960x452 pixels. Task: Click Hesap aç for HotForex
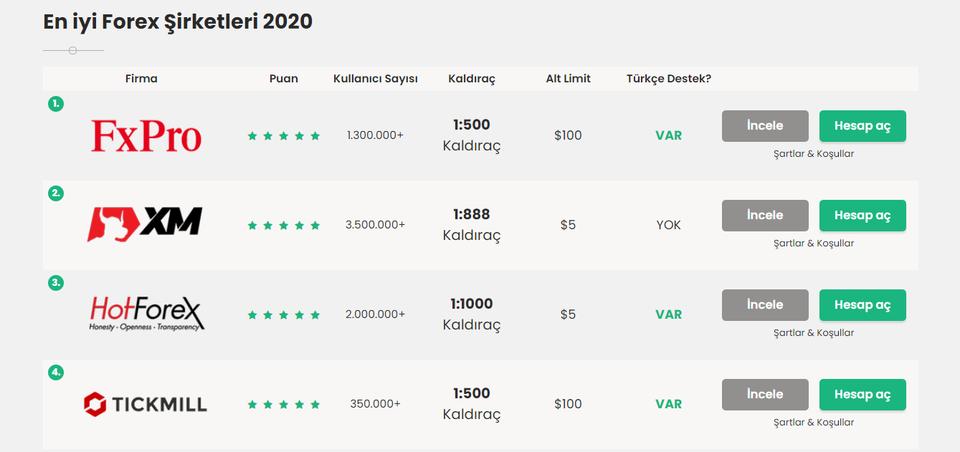(x=863, y=305)
